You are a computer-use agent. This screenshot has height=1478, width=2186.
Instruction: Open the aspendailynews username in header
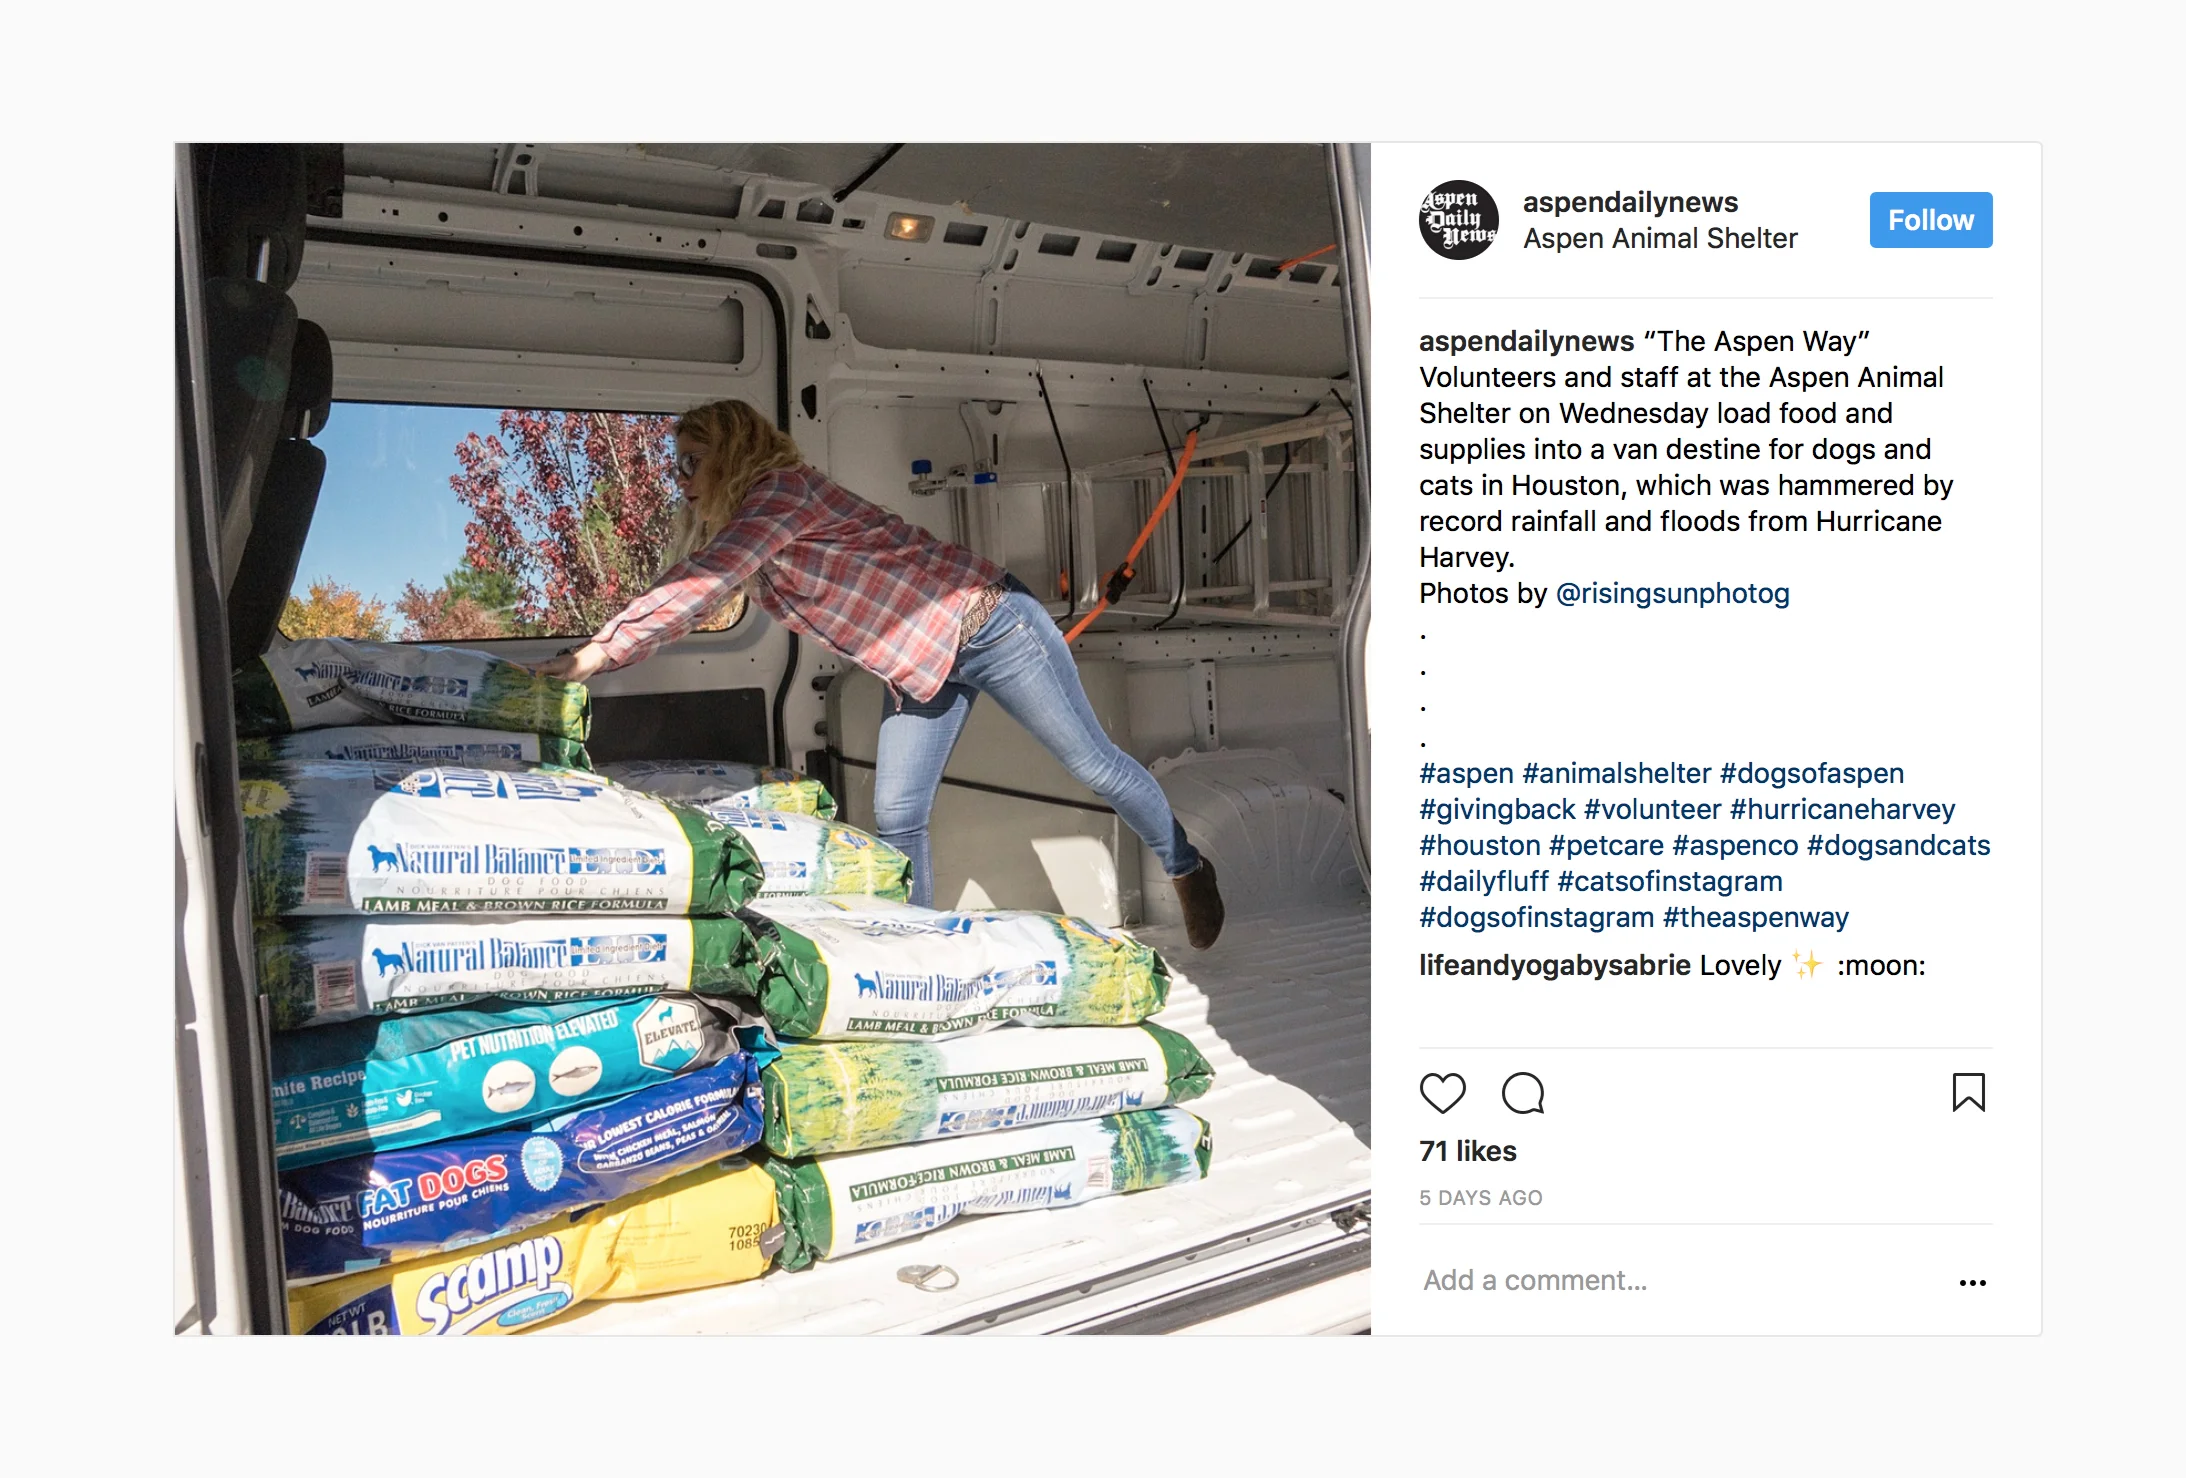tap(1630, 202)
